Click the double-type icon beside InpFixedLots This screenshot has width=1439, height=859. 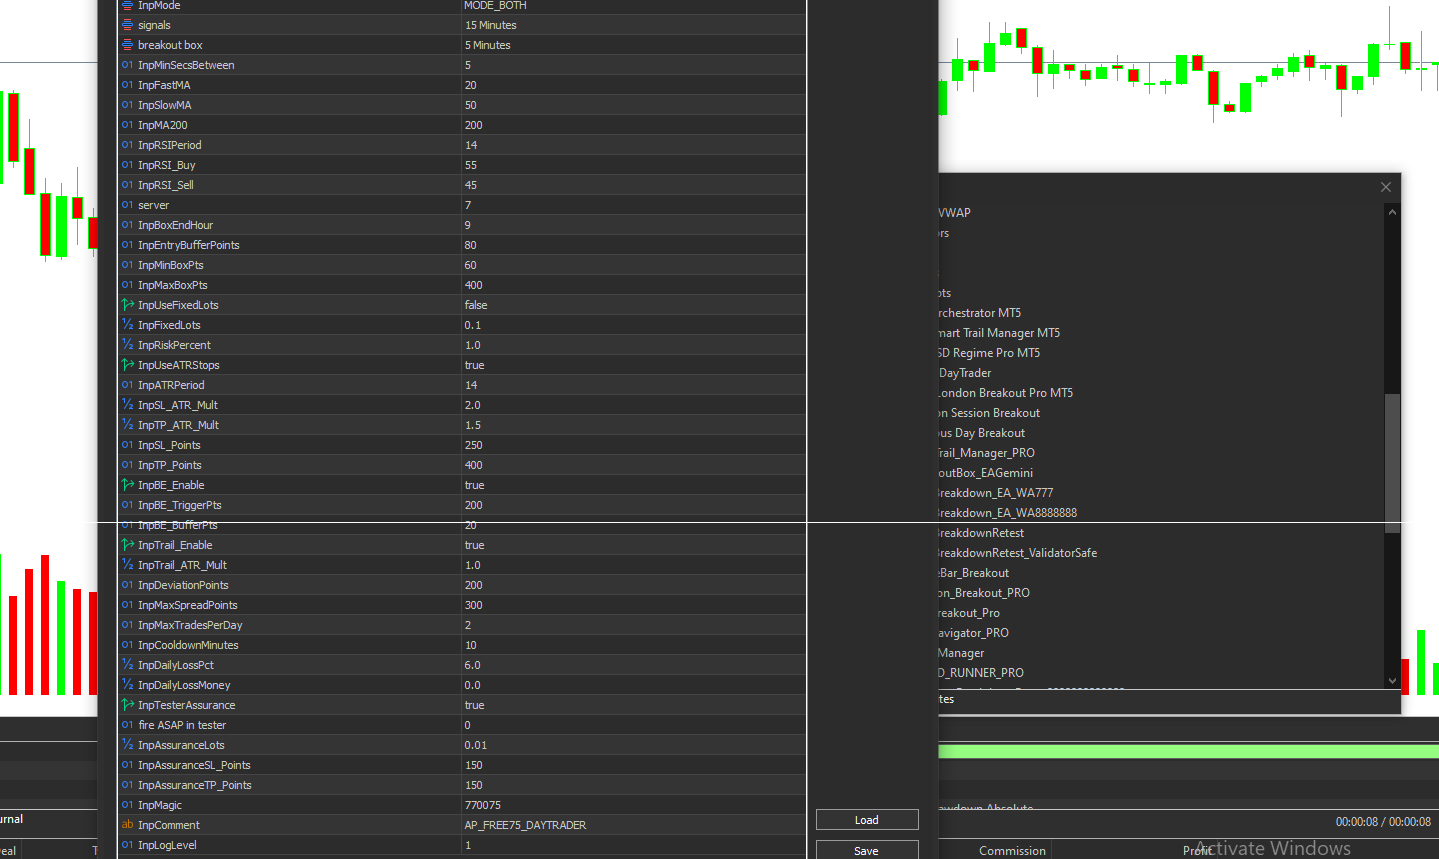tap(129, 325)
